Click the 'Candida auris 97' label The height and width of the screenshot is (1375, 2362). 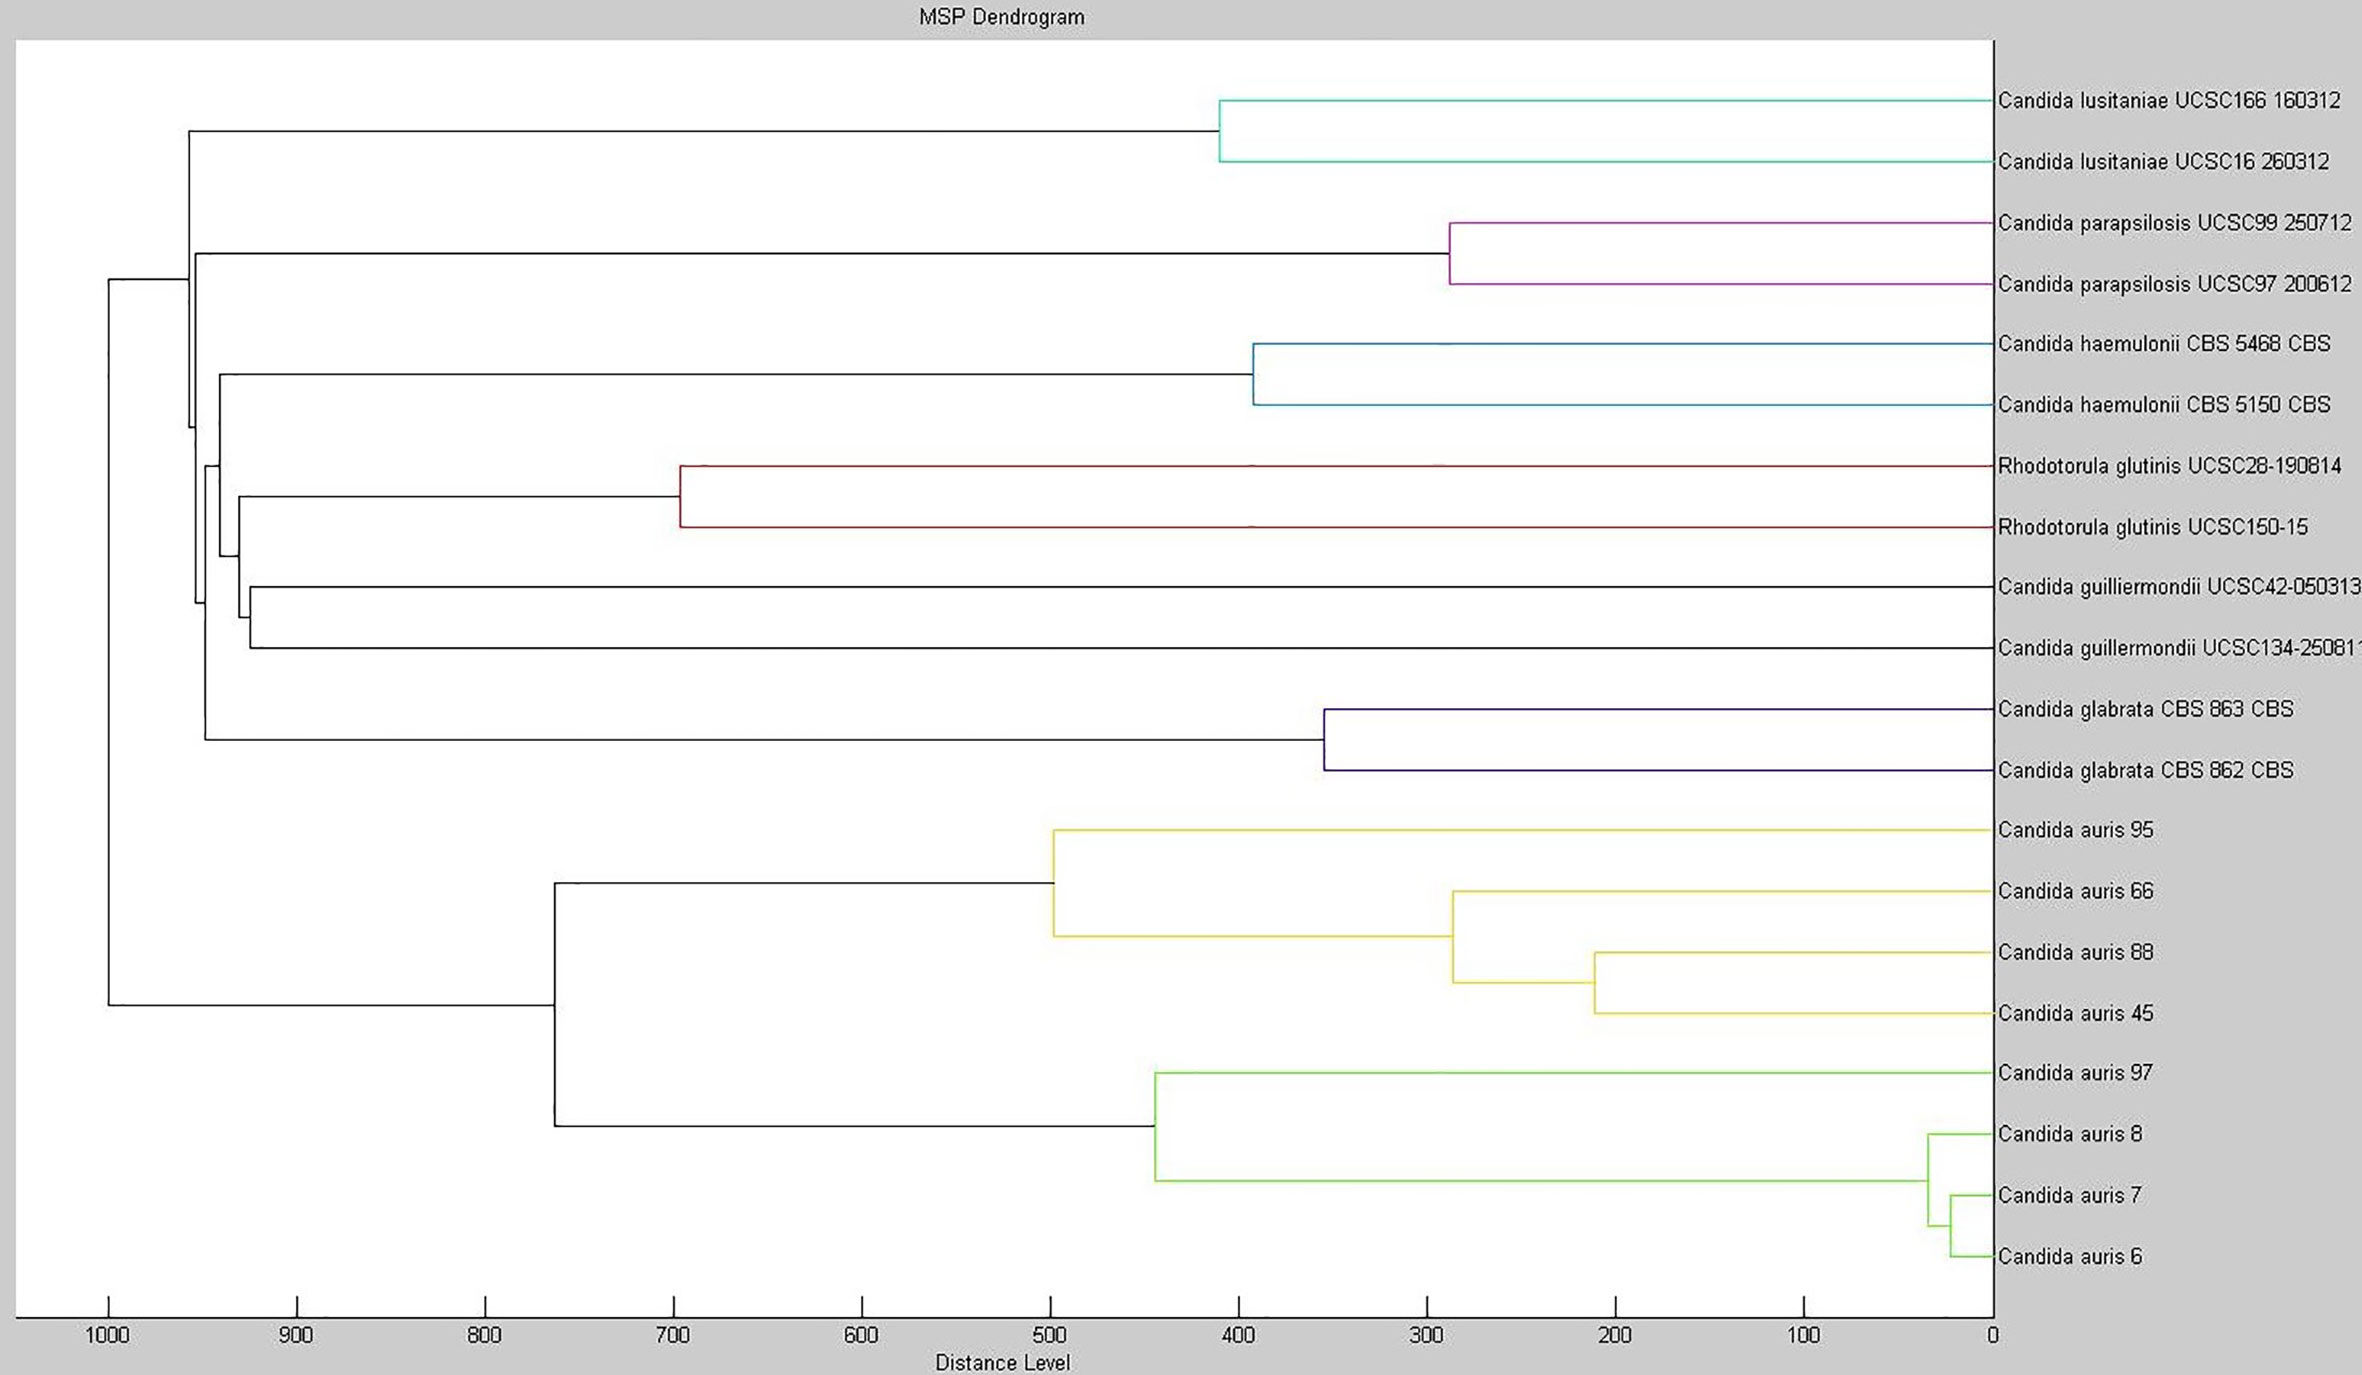coord(2075,1073)
